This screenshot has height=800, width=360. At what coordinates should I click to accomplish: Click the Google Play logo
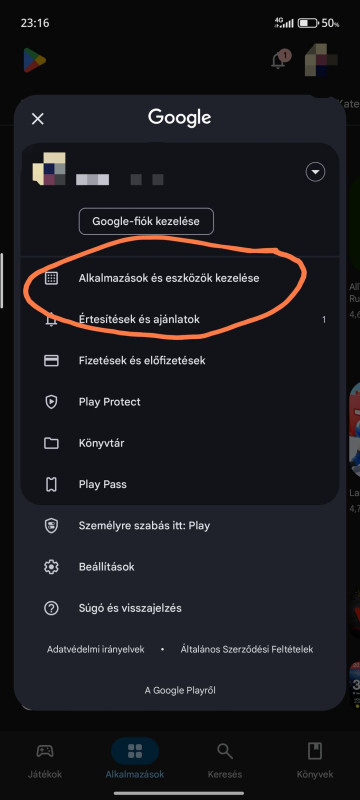coord(35,60)
